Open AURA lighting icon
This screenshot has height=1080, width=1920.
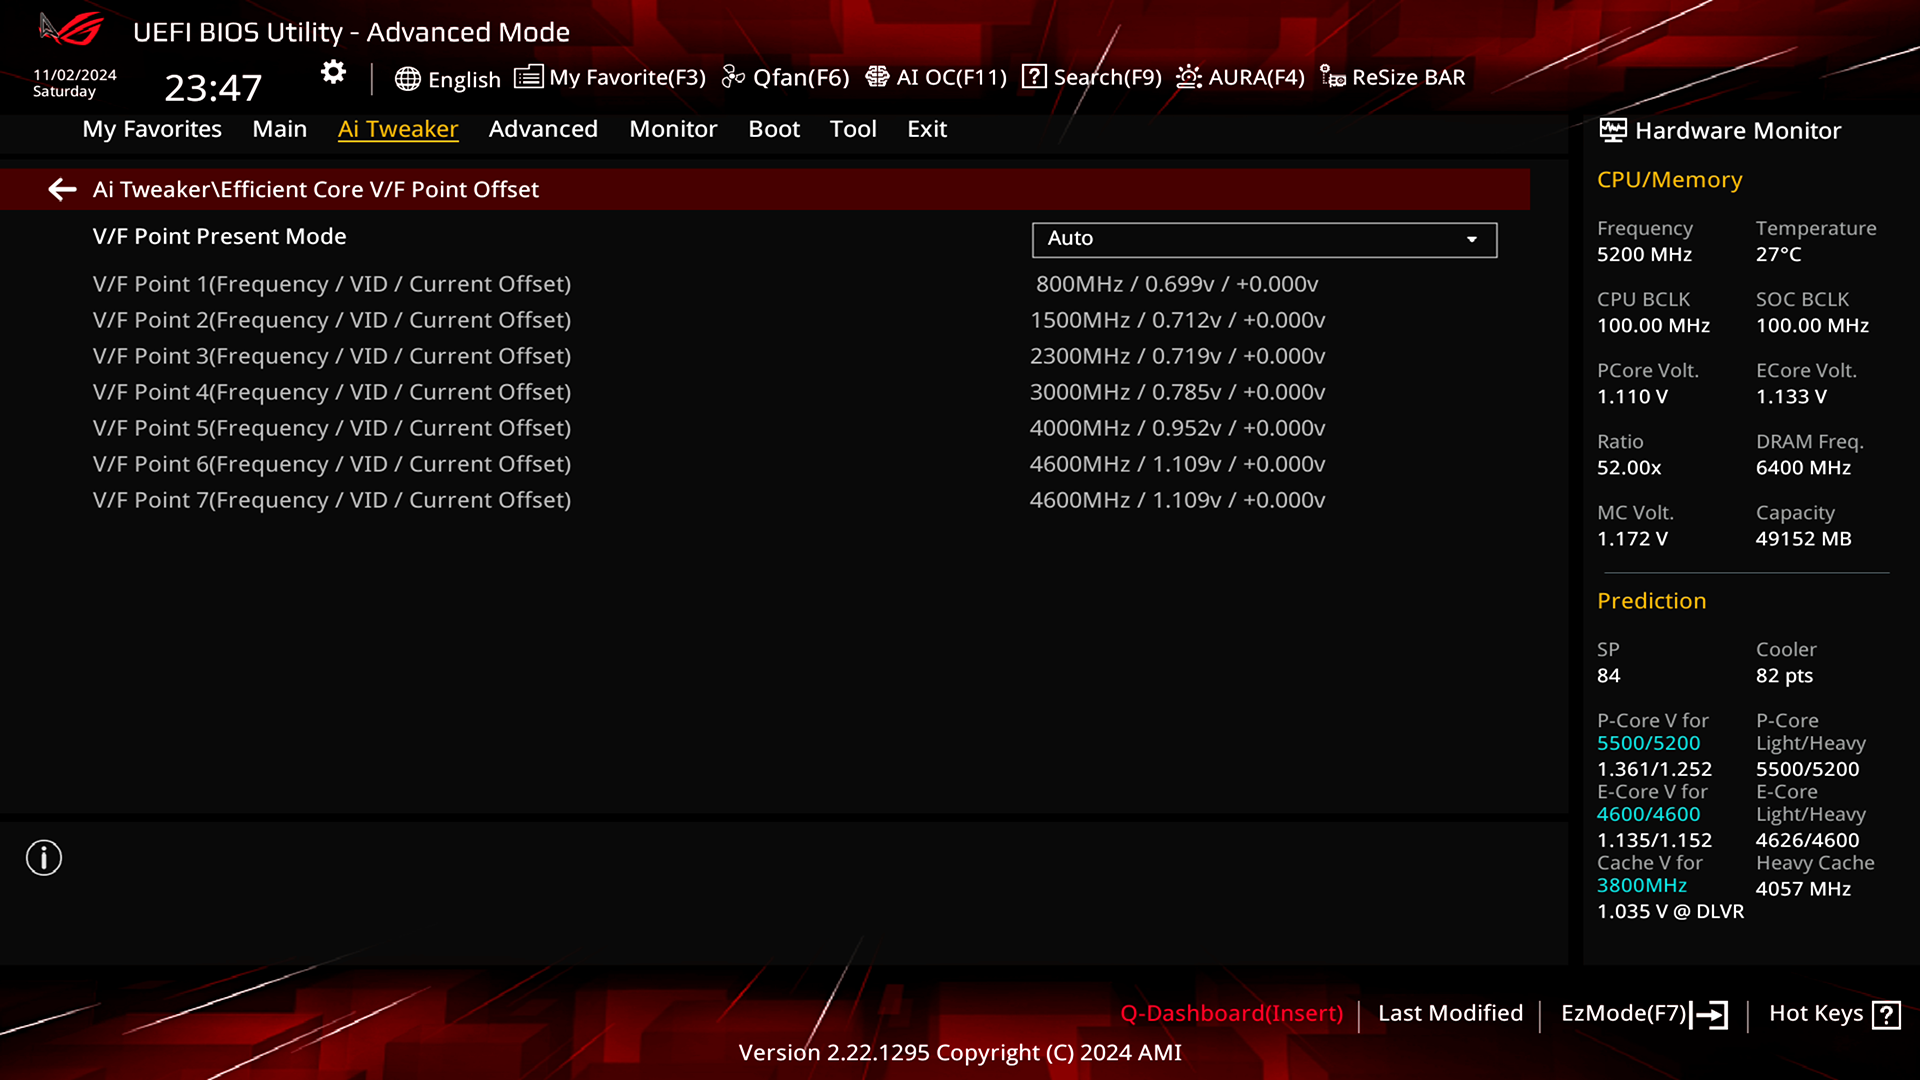(1188, 77)
